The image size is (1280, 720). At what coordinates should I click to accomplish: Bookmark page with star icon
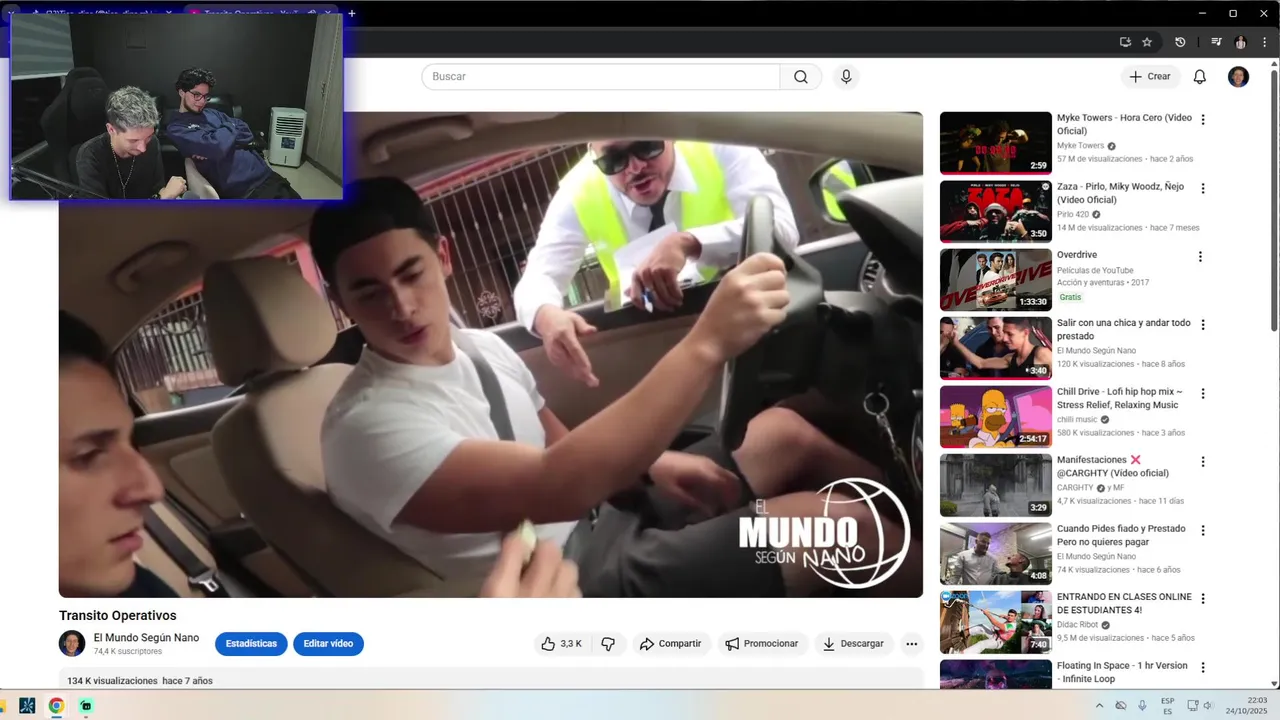click(x=1147, y=42)
